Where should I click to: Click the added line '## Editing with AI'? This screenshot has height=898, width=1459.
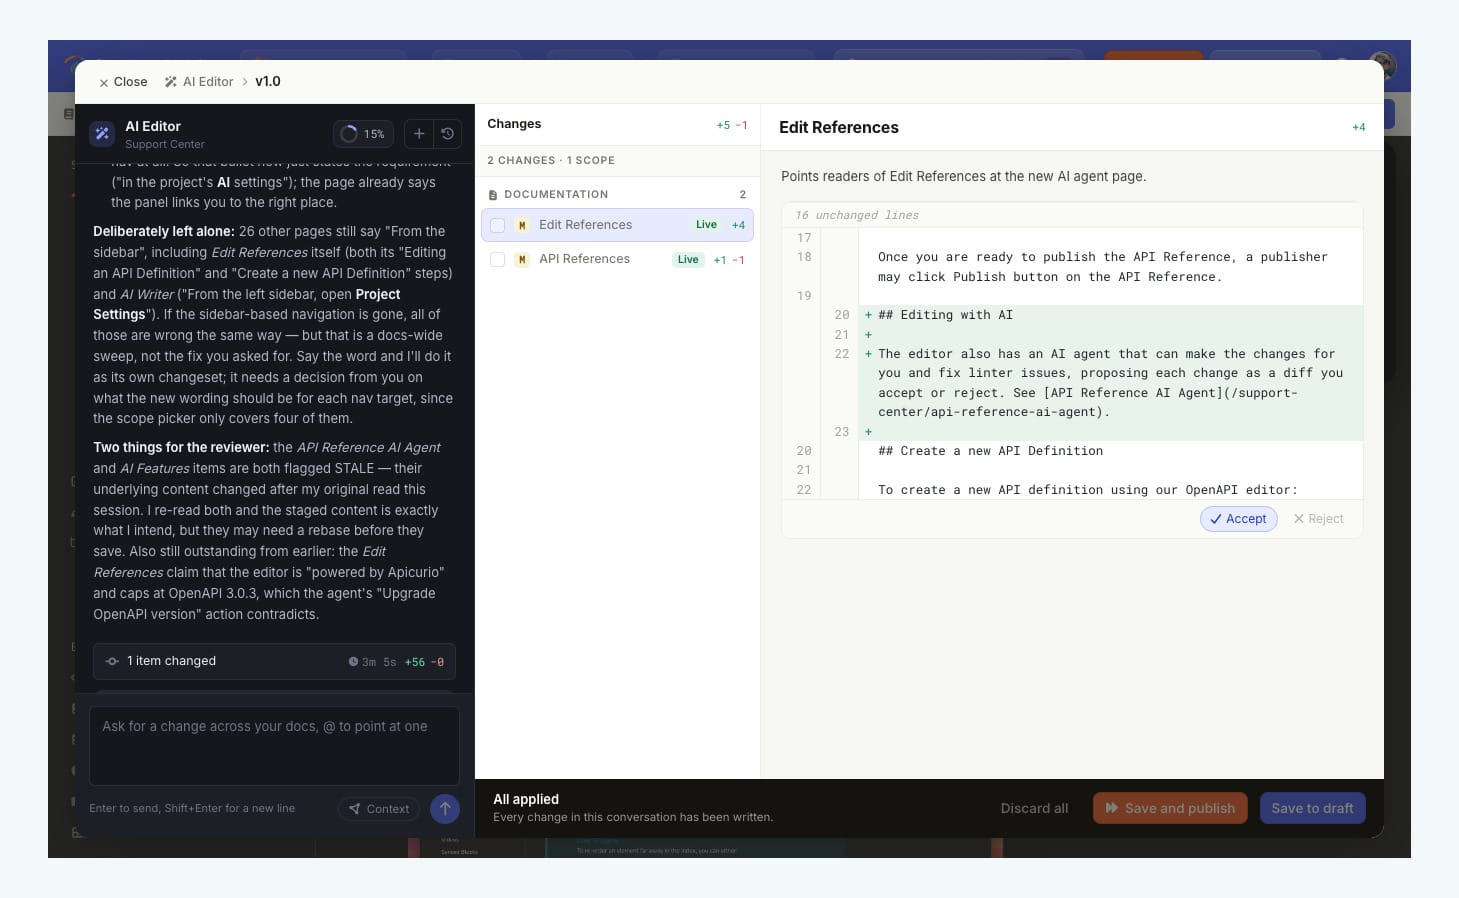point(945,315)
